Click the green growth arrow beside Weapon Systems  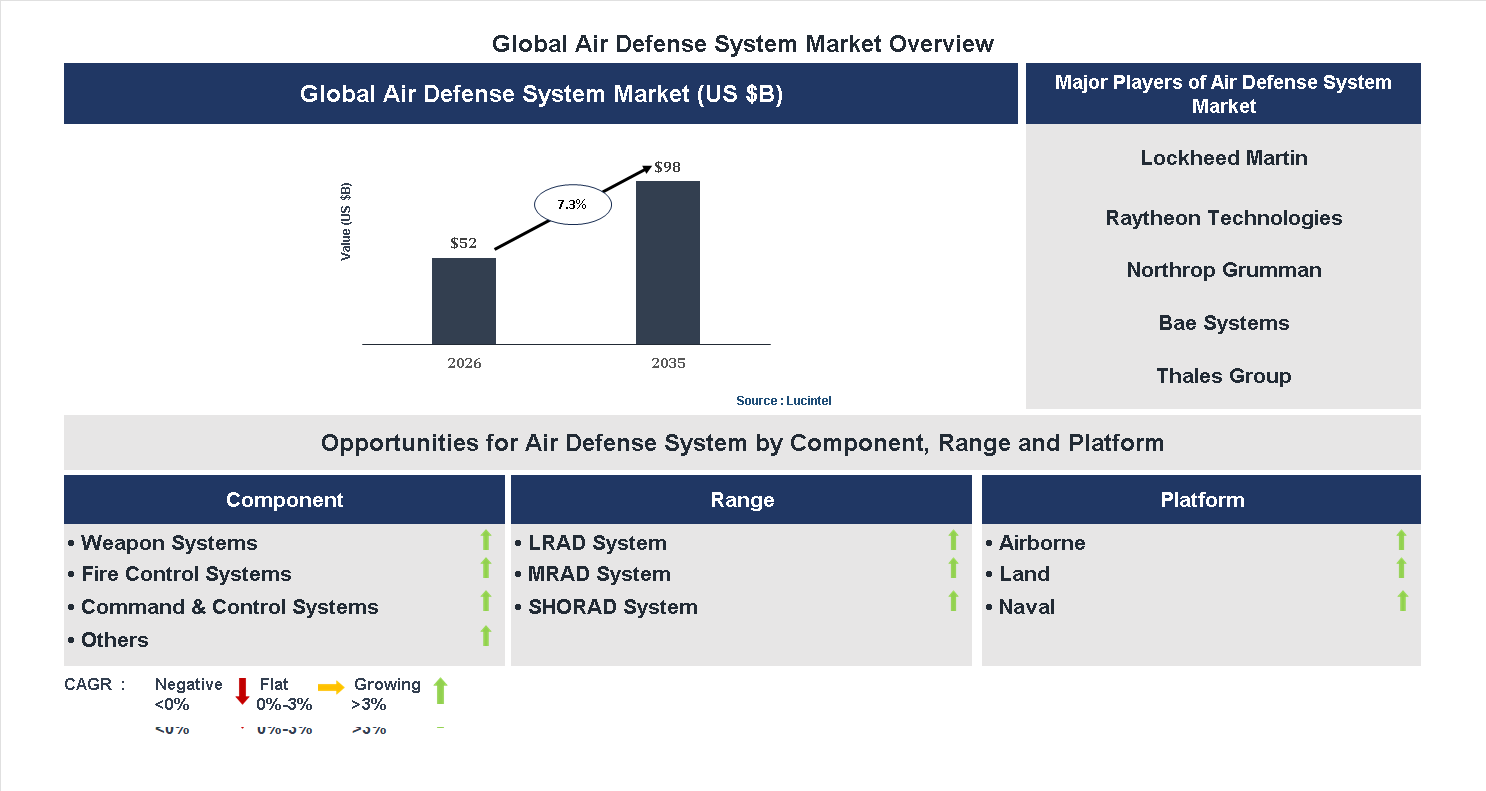tap(485, 540)
